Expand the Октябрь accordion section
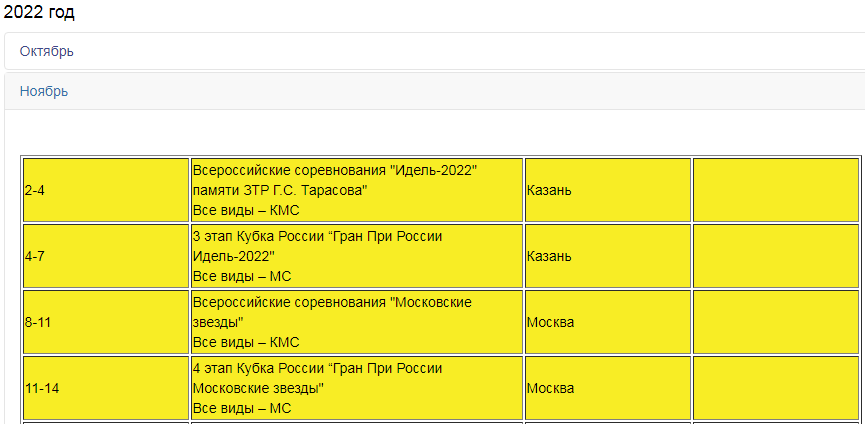Image resolution: width=865 pixels, height=424 pixels. point(46,51)
